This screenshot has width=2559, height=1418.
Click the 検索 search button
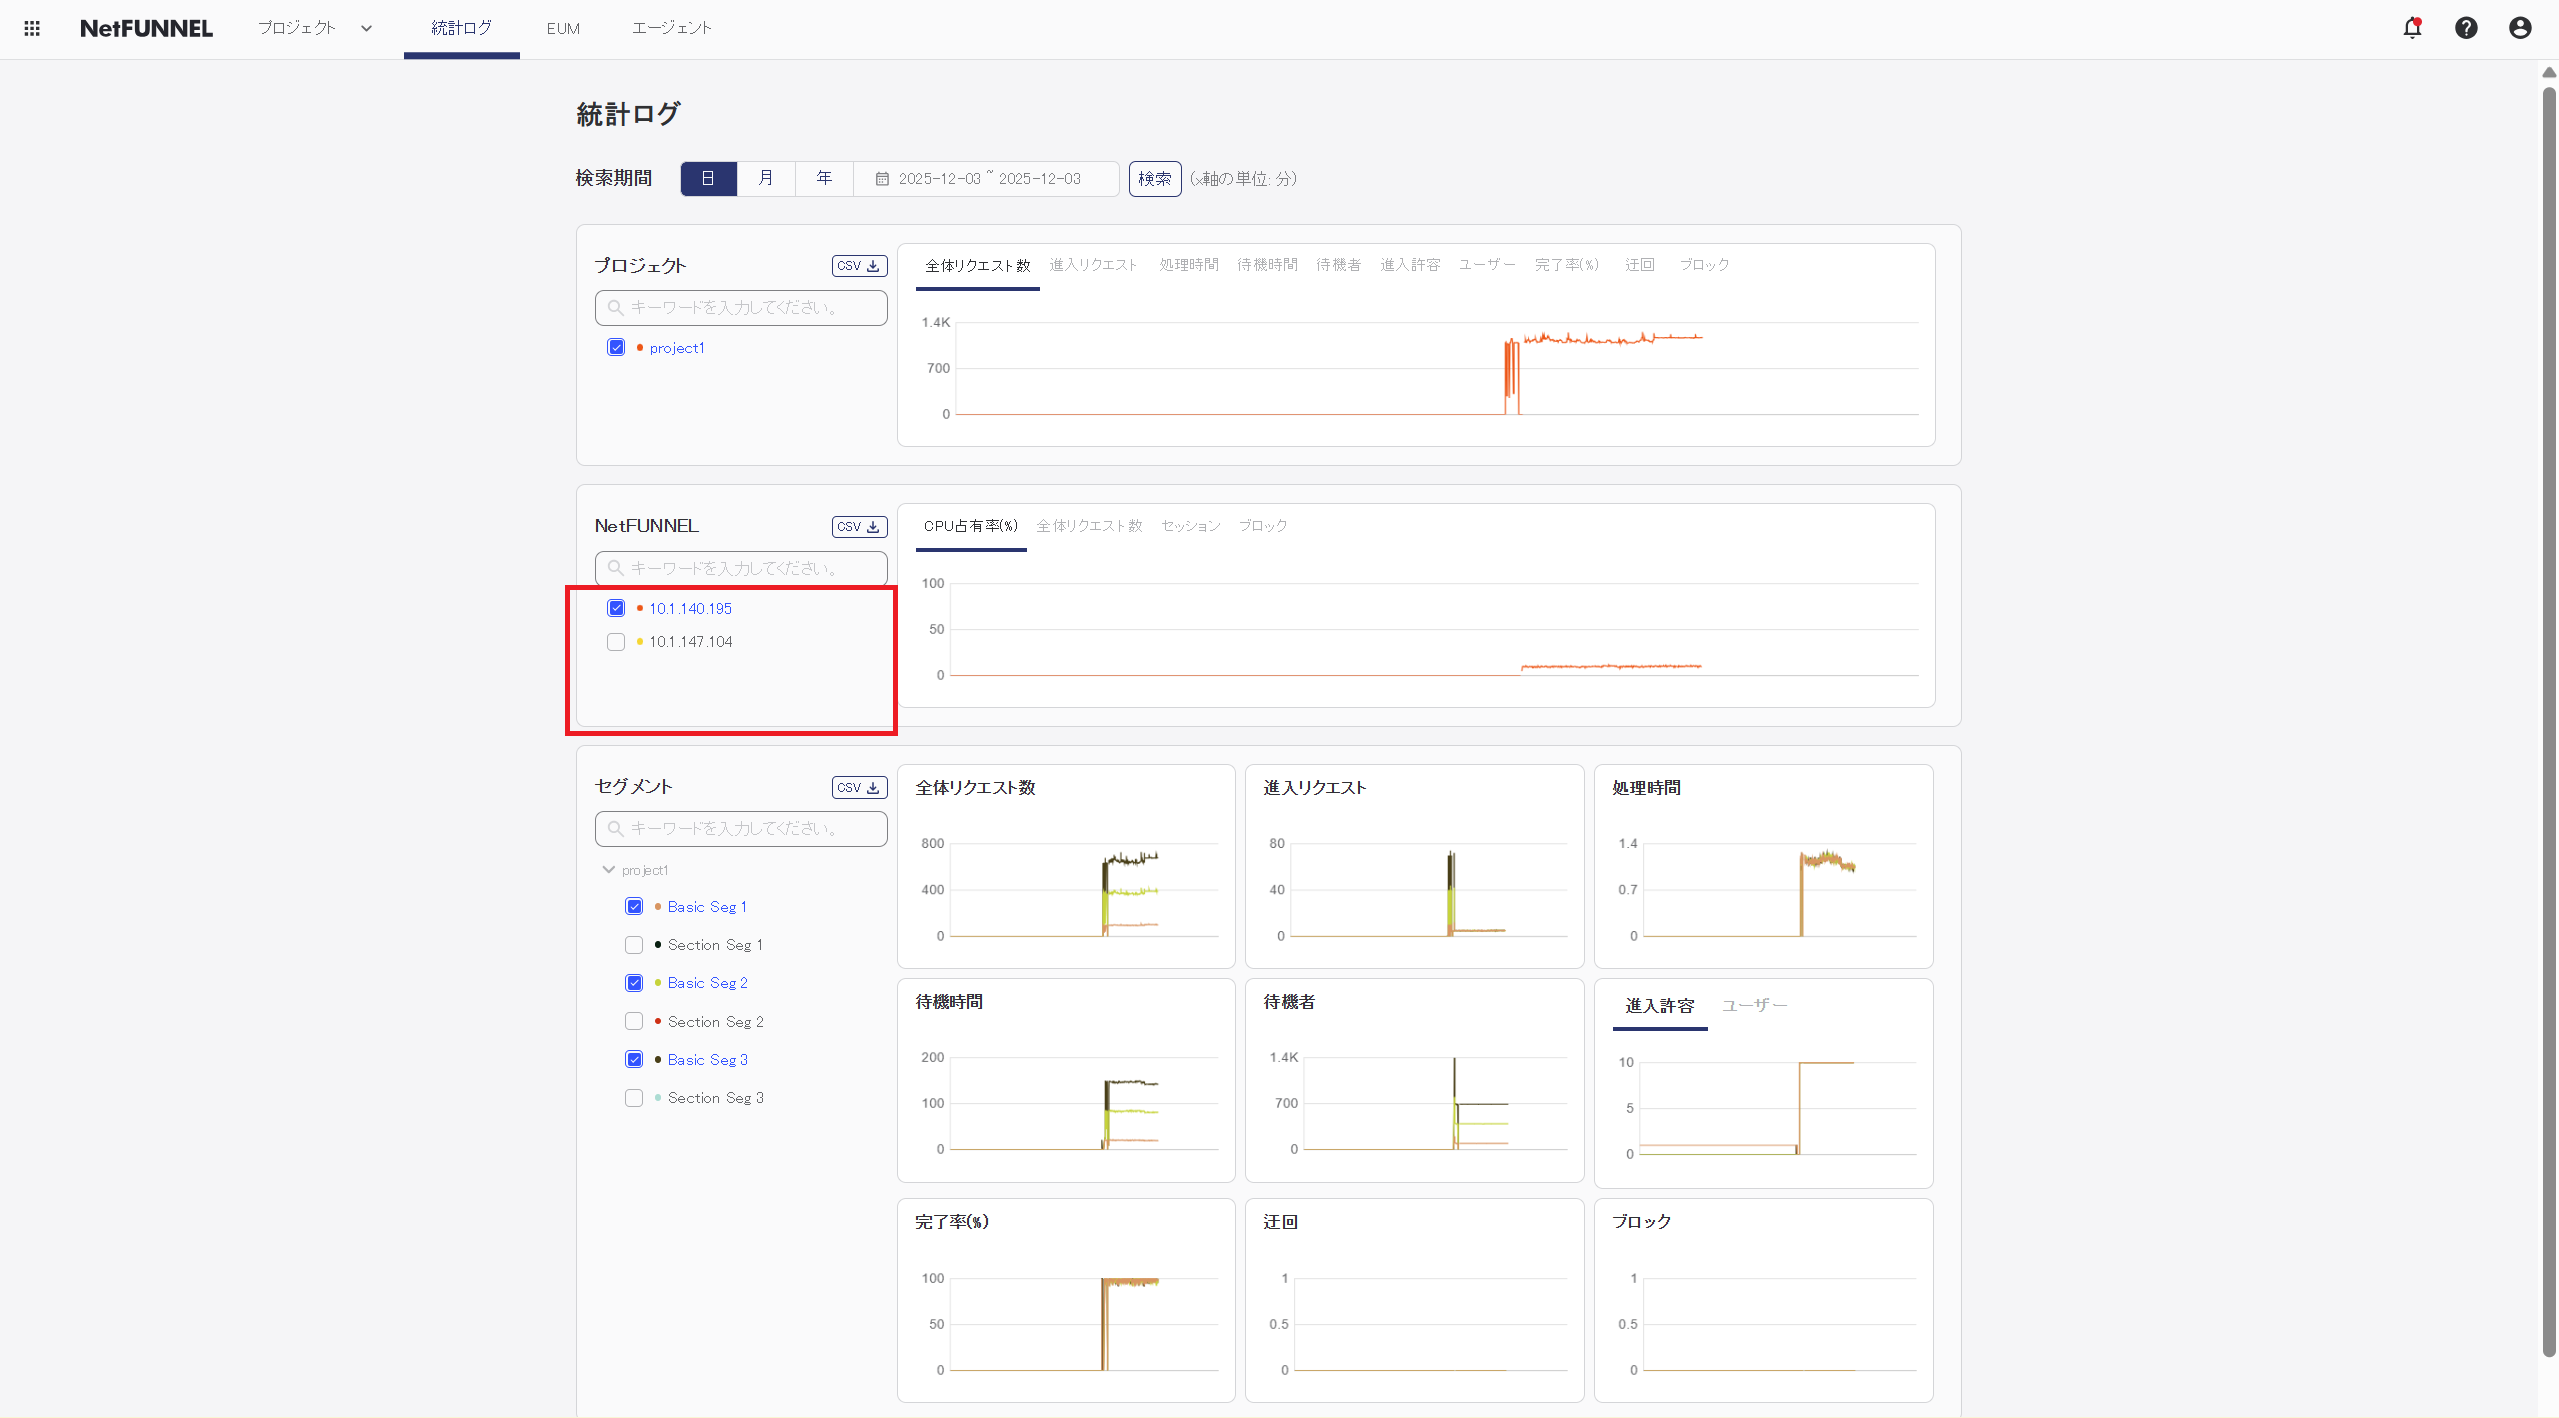click(1154, 178)
